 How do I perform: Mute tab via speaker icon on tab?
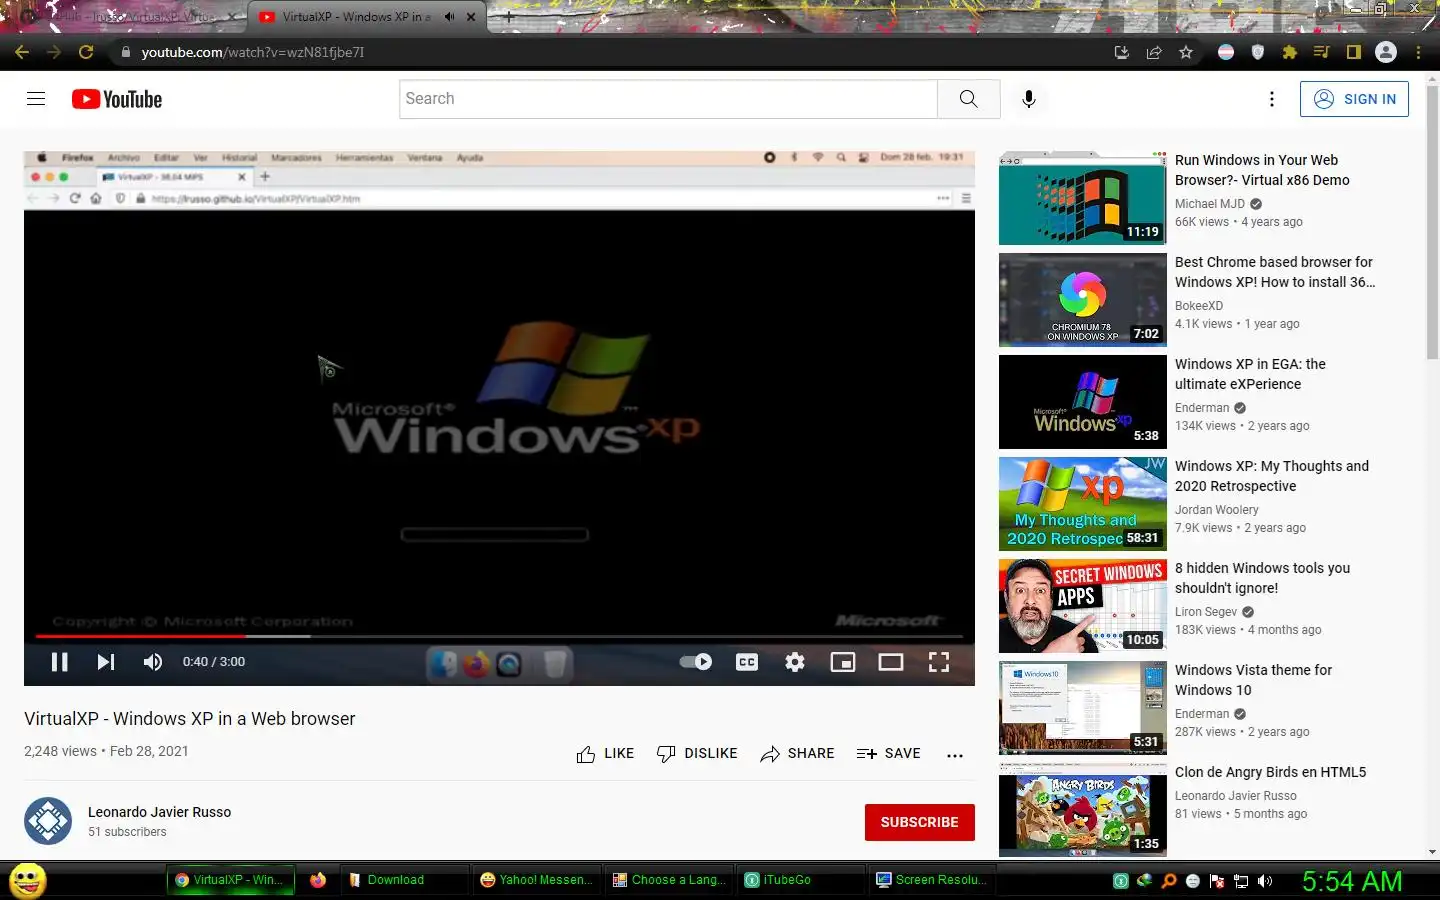coord(449,17)
